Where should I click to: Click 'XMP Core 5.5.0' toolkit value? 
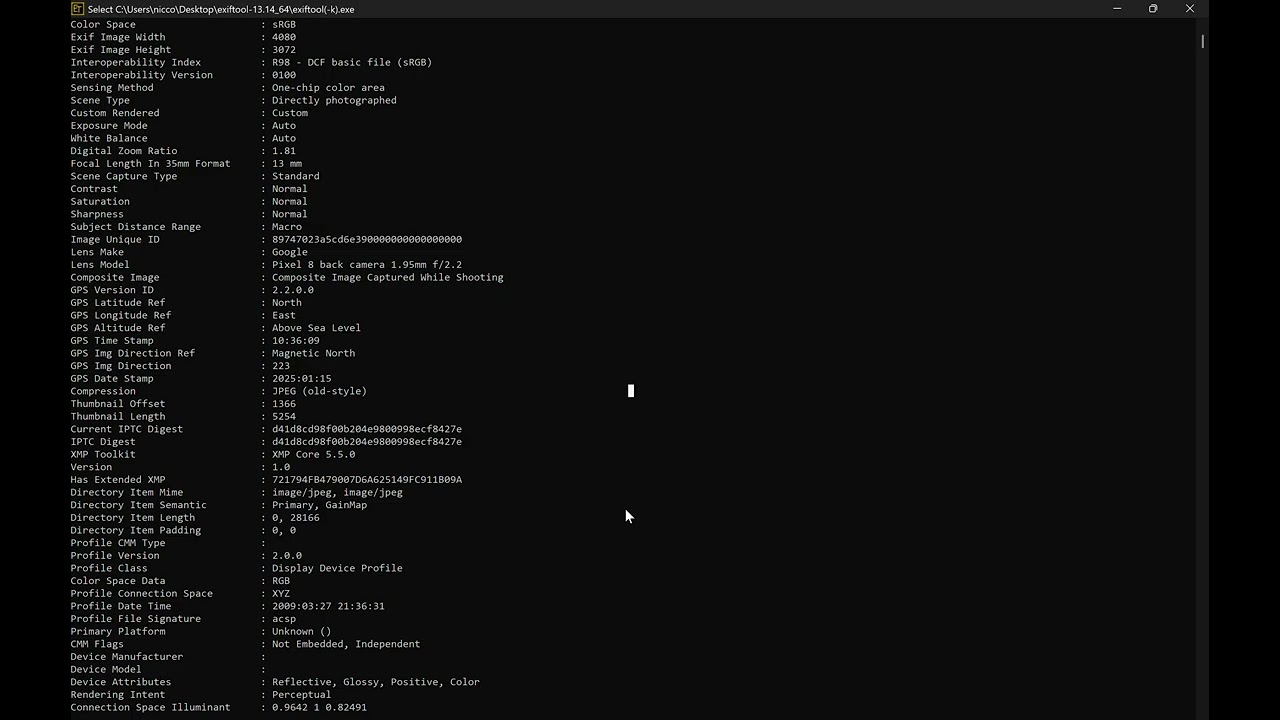pyautogui.click(x=313, y=454)
